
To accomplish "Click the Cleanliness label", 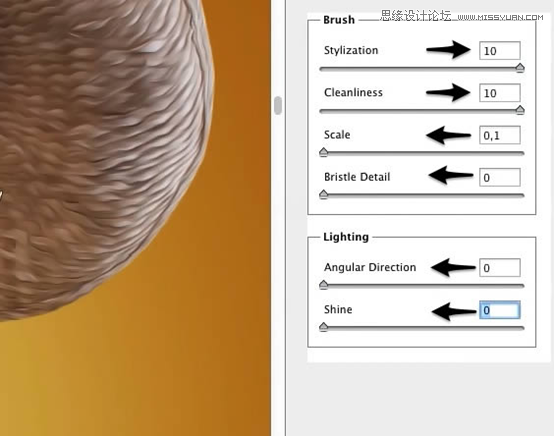I will [x=353, y=93].
